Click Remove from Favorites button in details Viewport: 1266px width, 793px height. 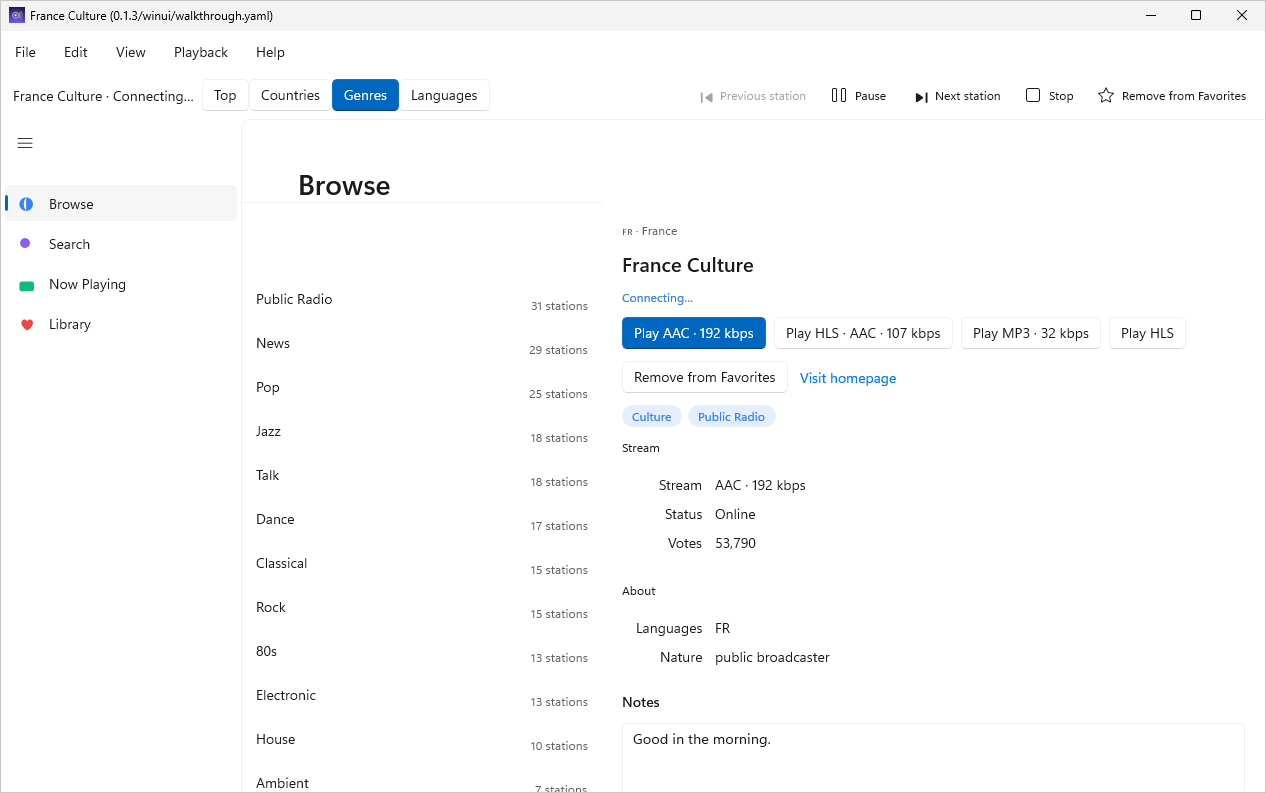click(705, 377)
